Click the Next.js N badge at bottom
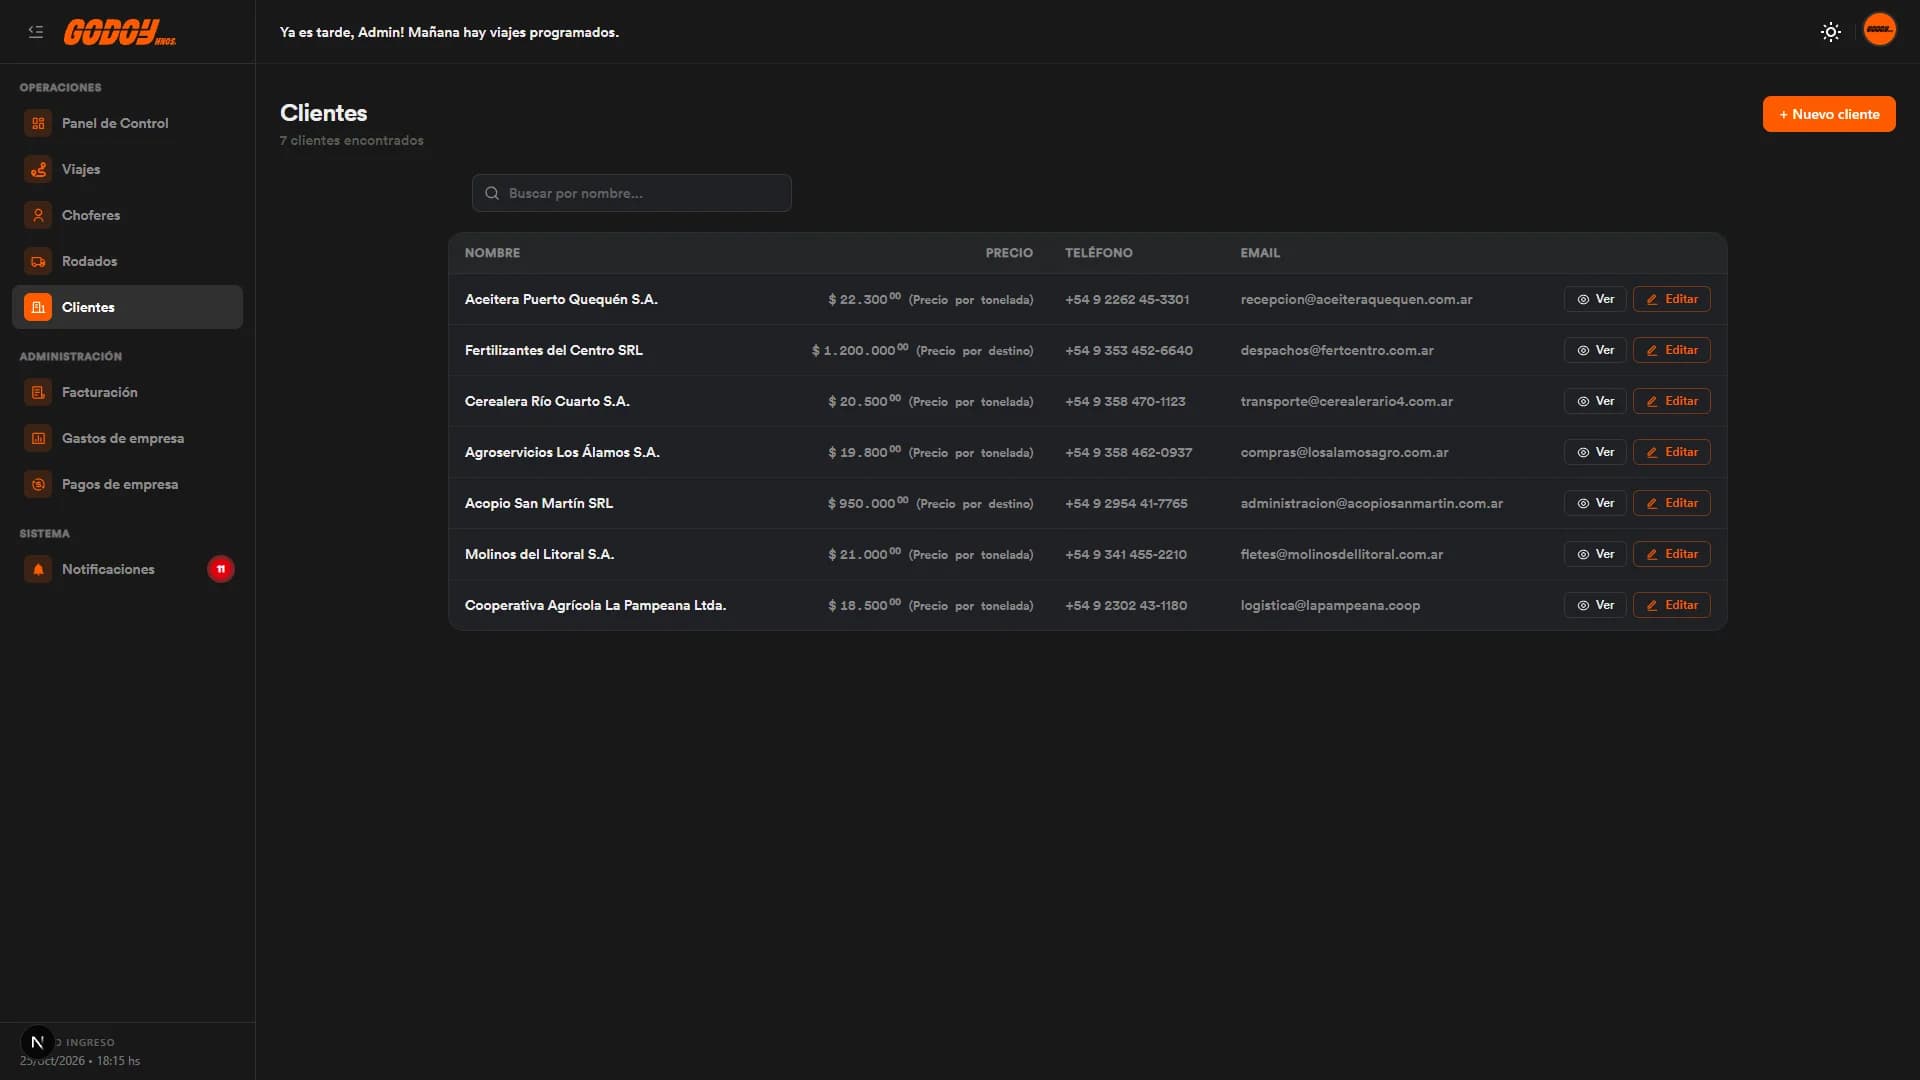Screen dimensions: 1920x1080 click(x=37, y=1042)
